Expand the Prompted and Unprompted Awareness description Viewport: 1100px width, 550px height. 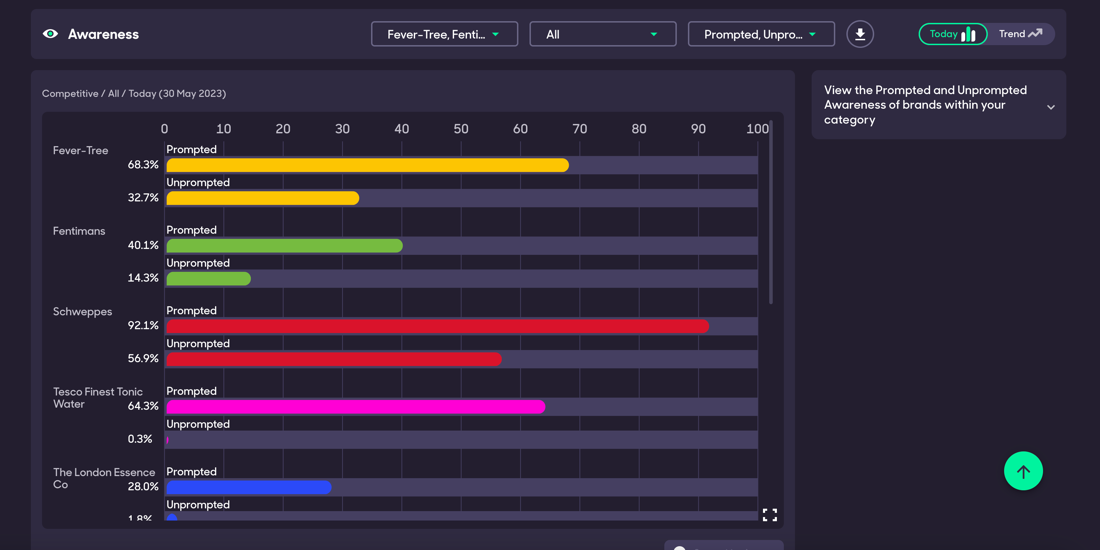tap(1050, 107)
